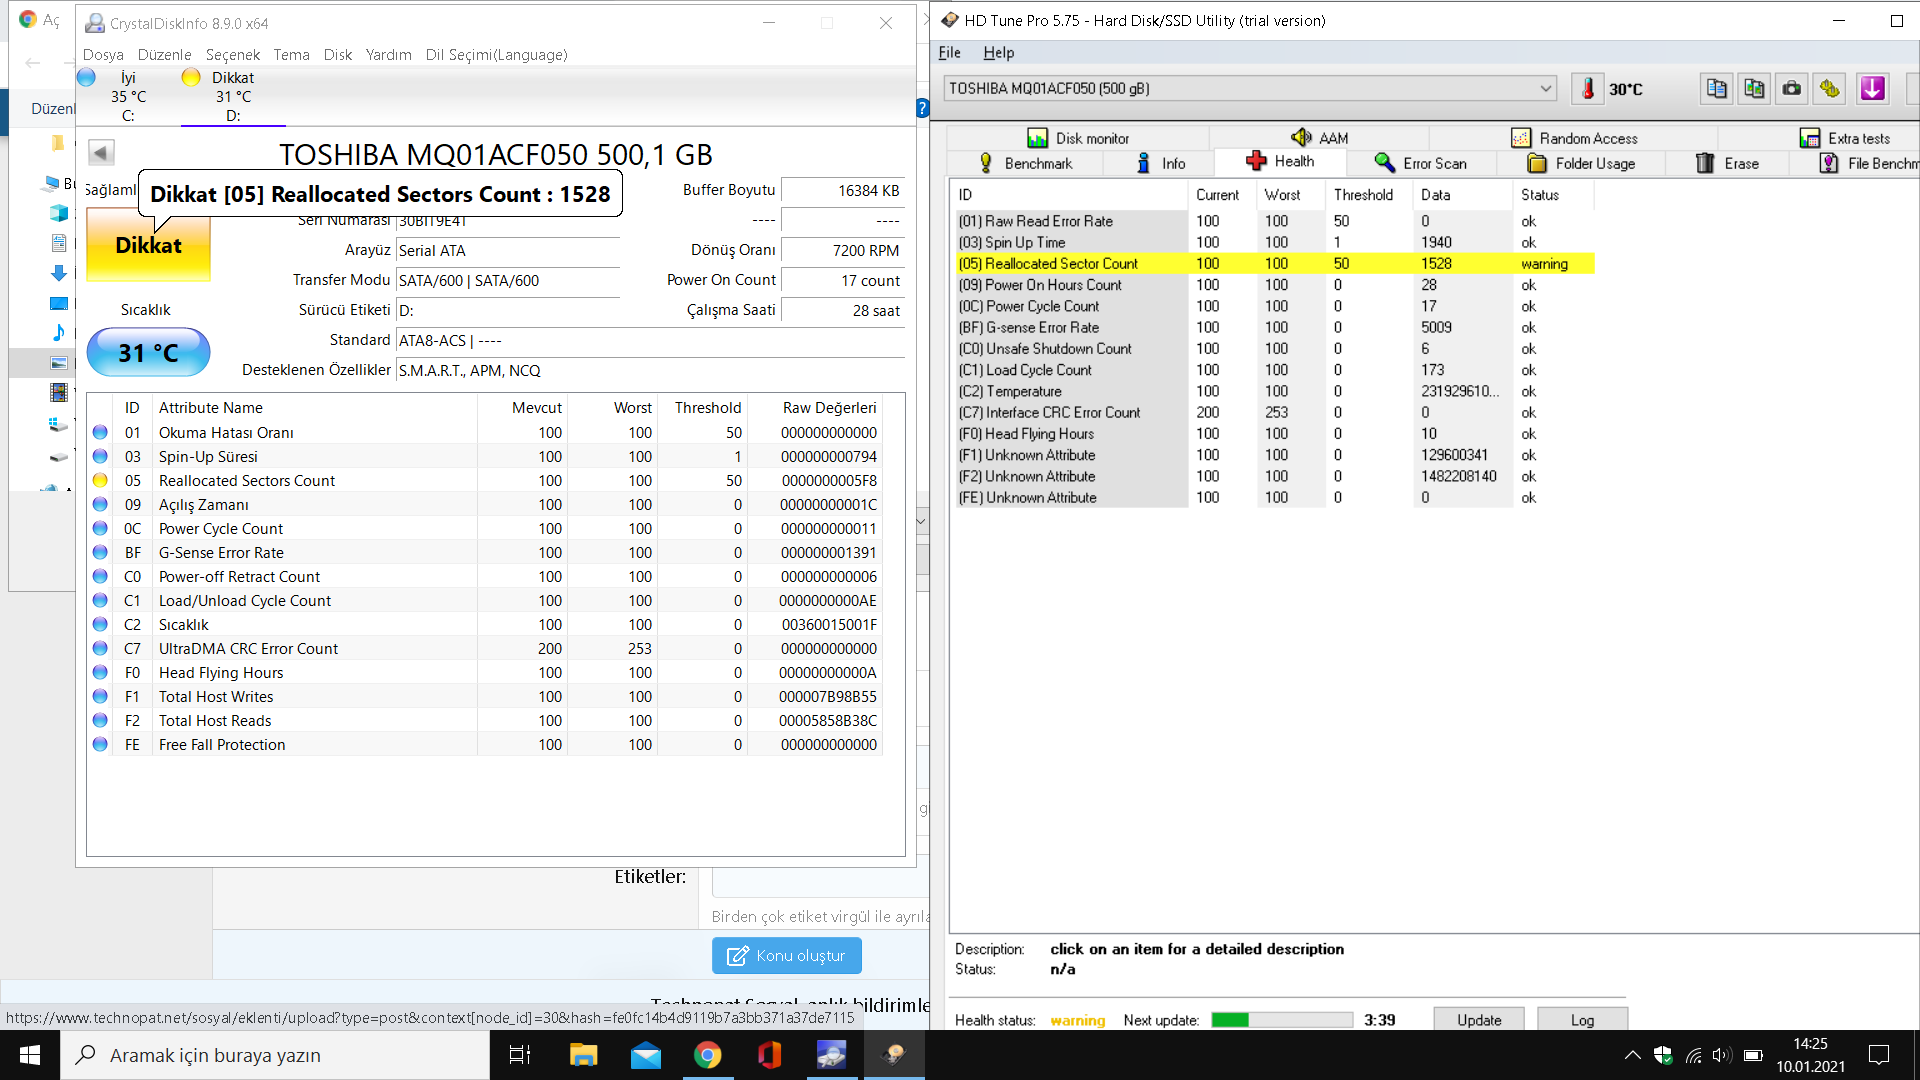Click CrystalDiskInfo previous disk arrow
The height and width of the screenshot is (1080, 1920).
pos(100,152)
